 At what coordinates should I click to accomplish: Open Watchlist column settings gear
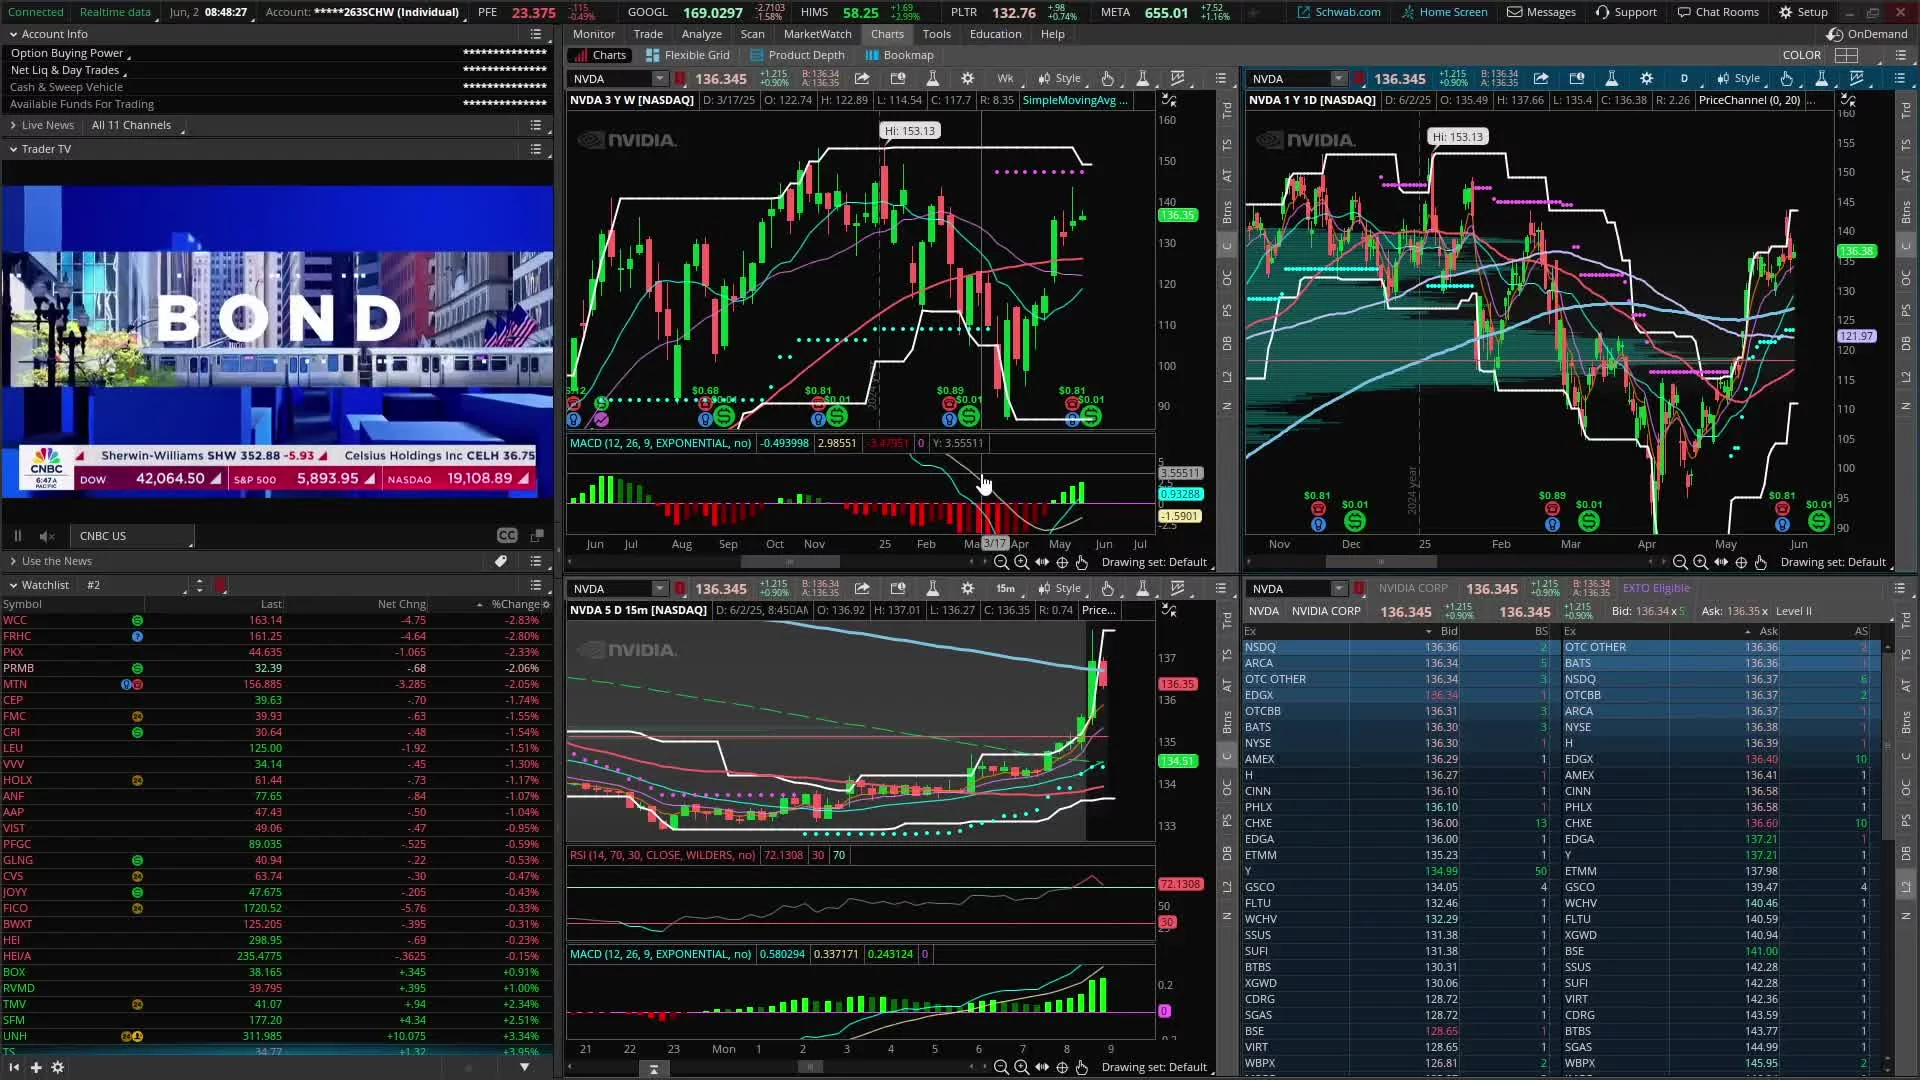[546, 604]
